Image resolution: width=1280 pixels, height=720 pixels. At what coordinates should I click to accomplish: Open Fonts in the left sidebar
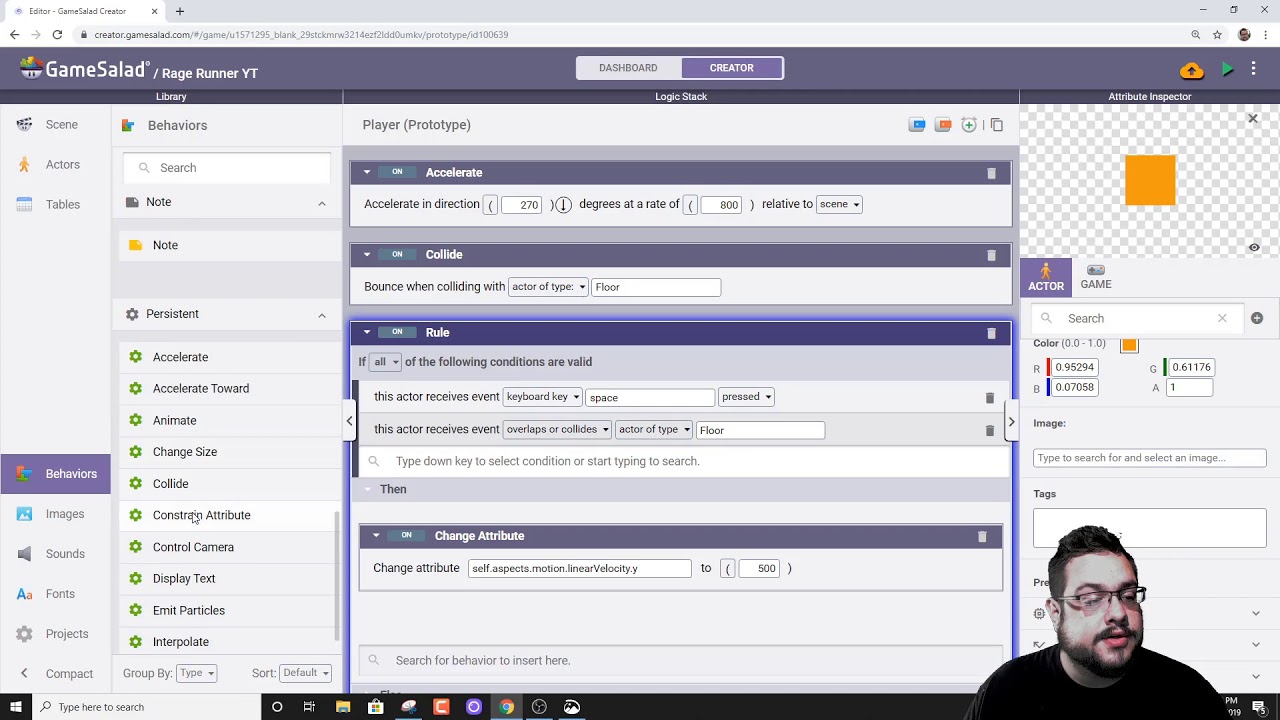[55, 594]
